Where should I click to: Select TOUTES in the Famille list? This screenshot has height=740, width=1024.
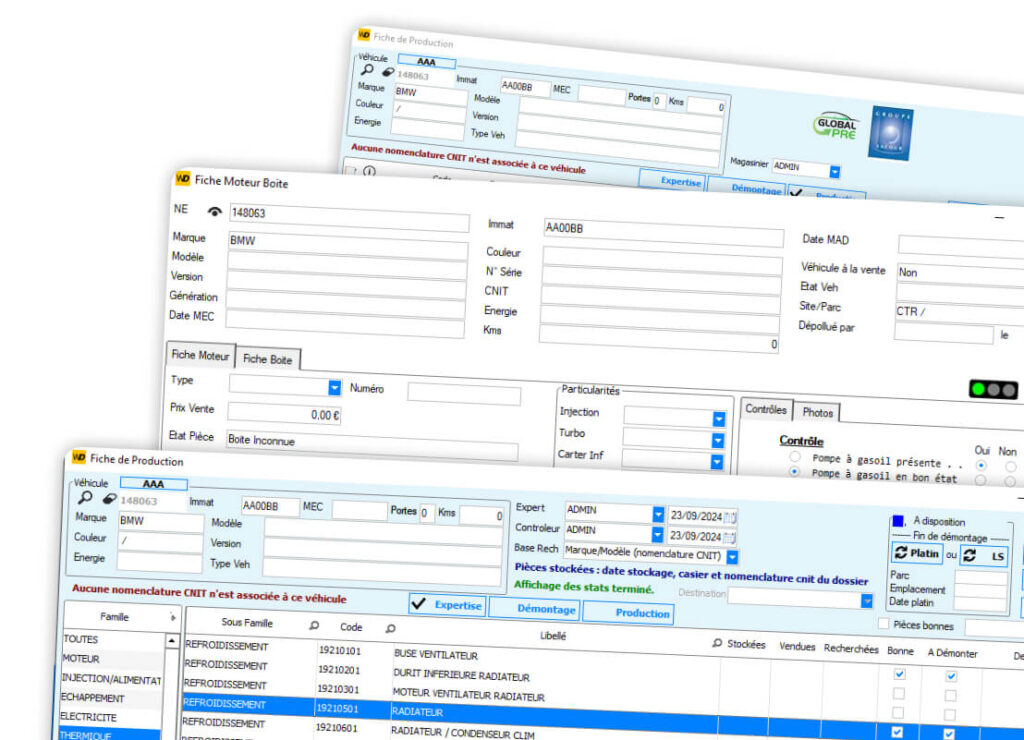(x=112, y=640)
